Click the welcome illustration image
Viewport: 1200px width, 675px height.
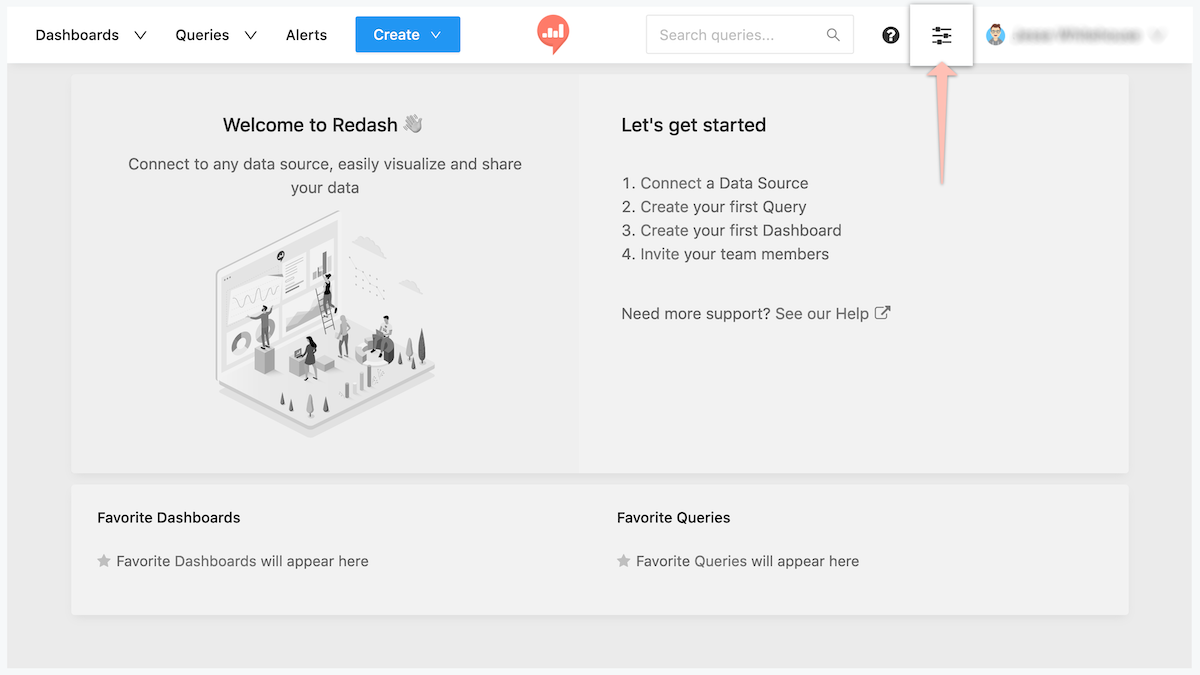click(325, 325)
